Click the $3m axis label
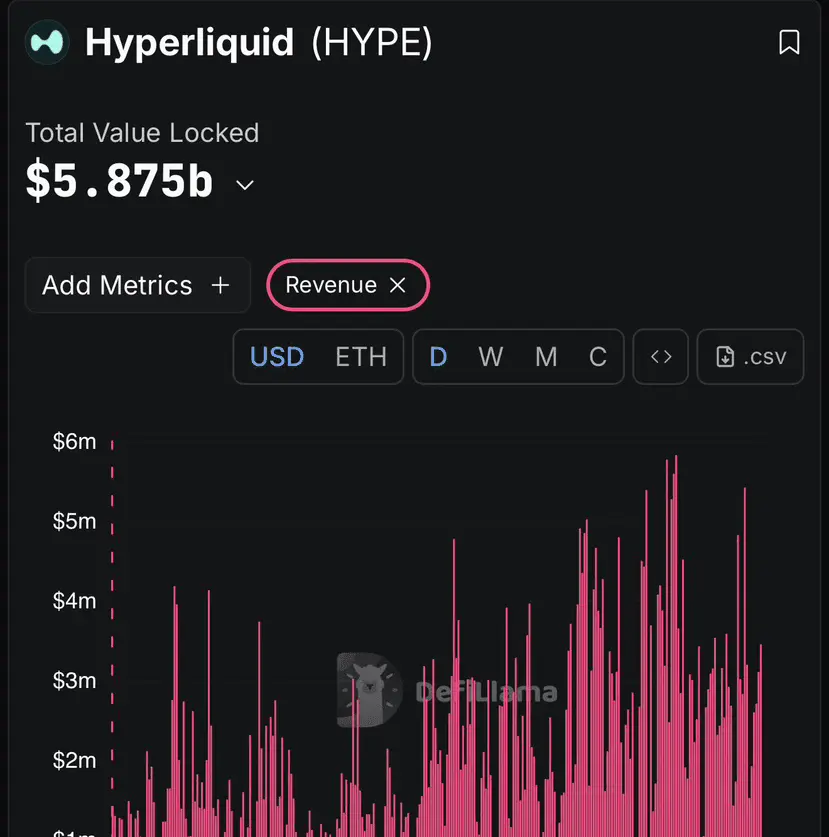Screen dimensions: 829x837 coord(74,681)
